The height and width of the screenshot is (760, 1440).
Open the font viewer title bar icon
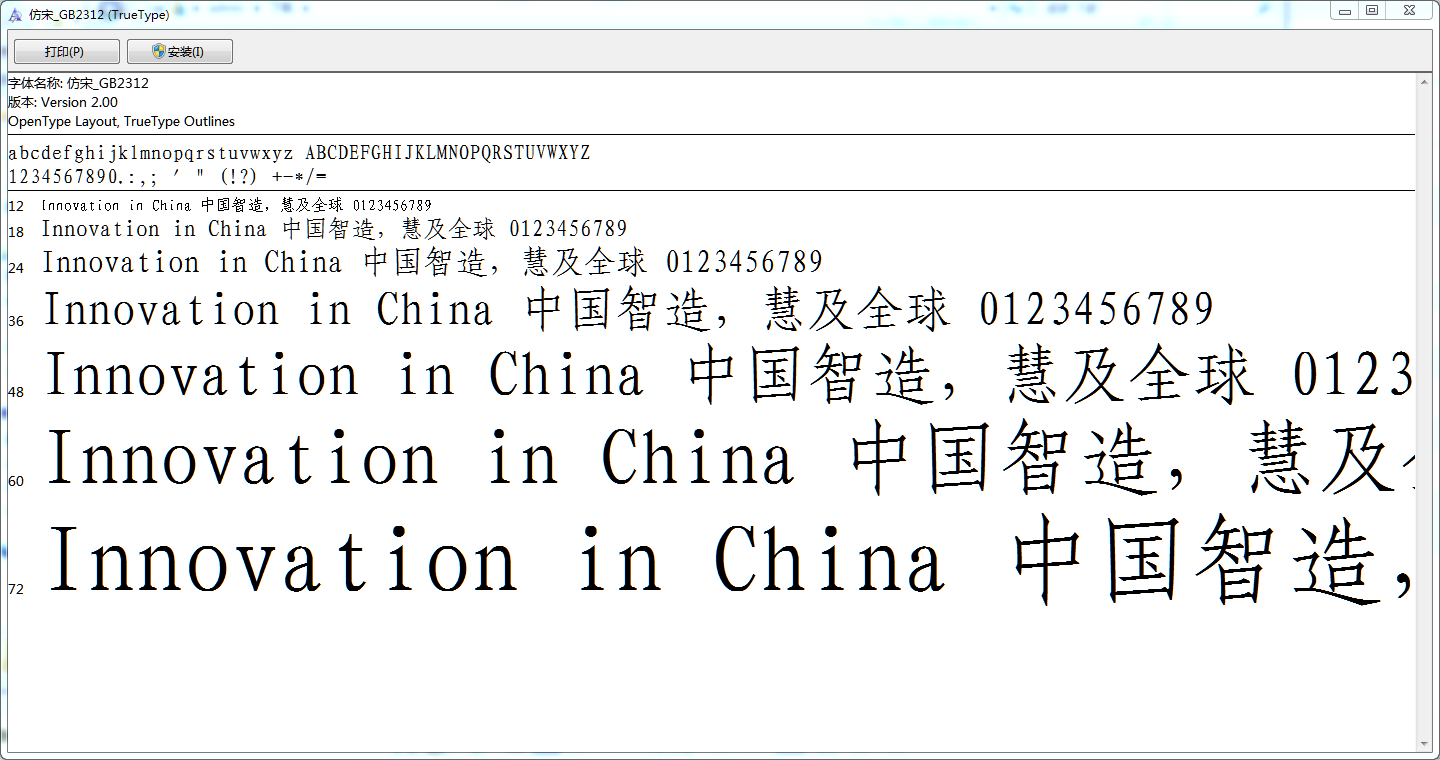click(x=15, y=15)
